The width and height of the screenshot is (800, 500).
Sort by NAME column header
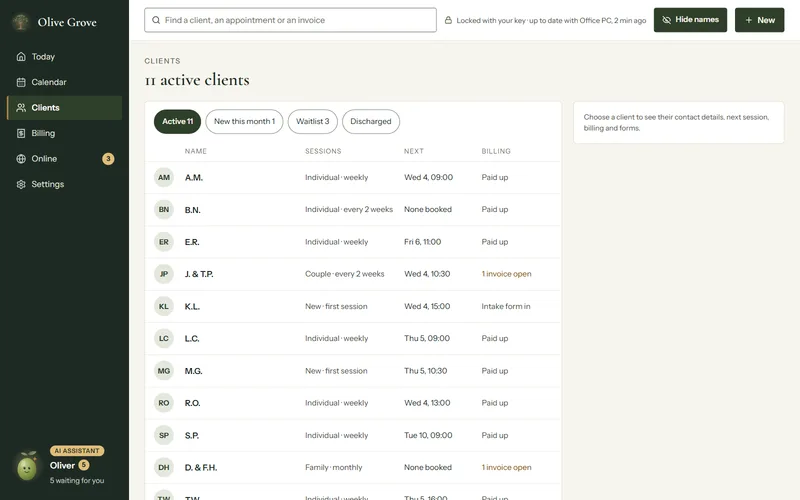tap(196, 151)
